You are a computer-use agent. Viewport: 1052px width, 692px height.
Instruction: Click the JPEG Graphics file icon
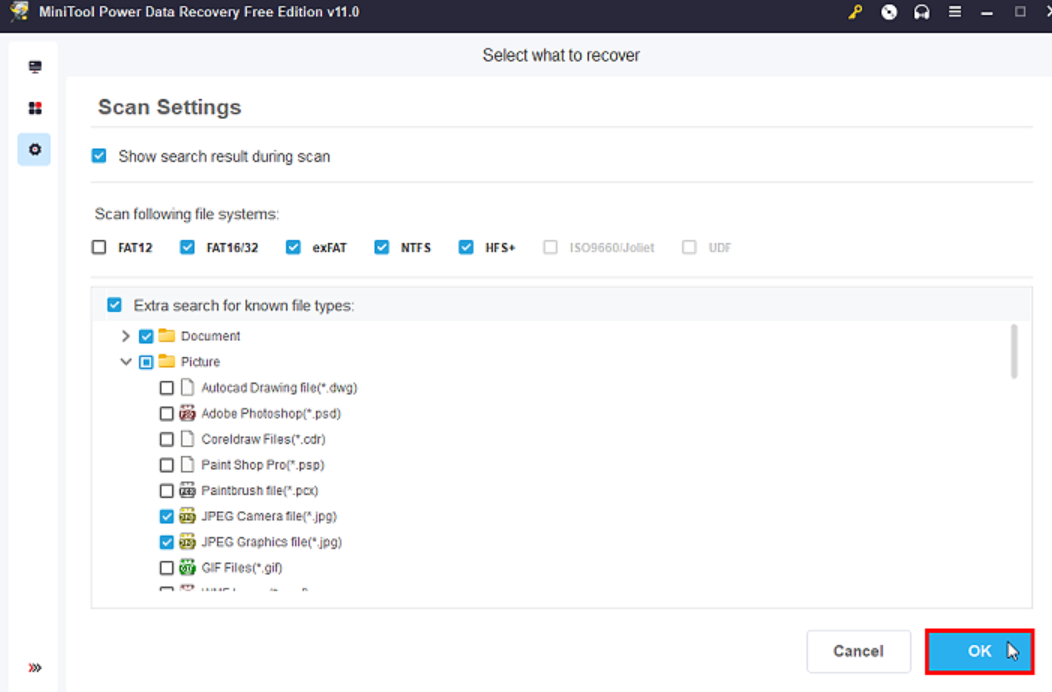pos(188,542)
